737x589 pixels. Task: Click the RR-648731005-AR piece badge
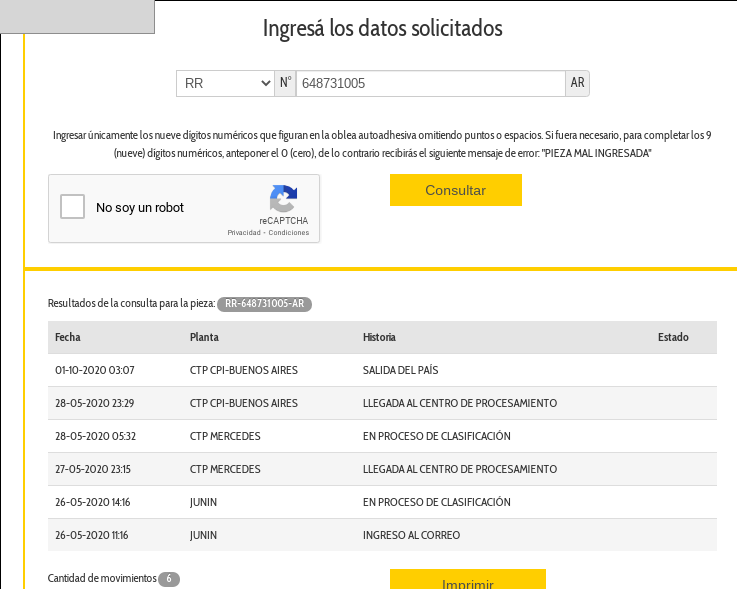264,304
